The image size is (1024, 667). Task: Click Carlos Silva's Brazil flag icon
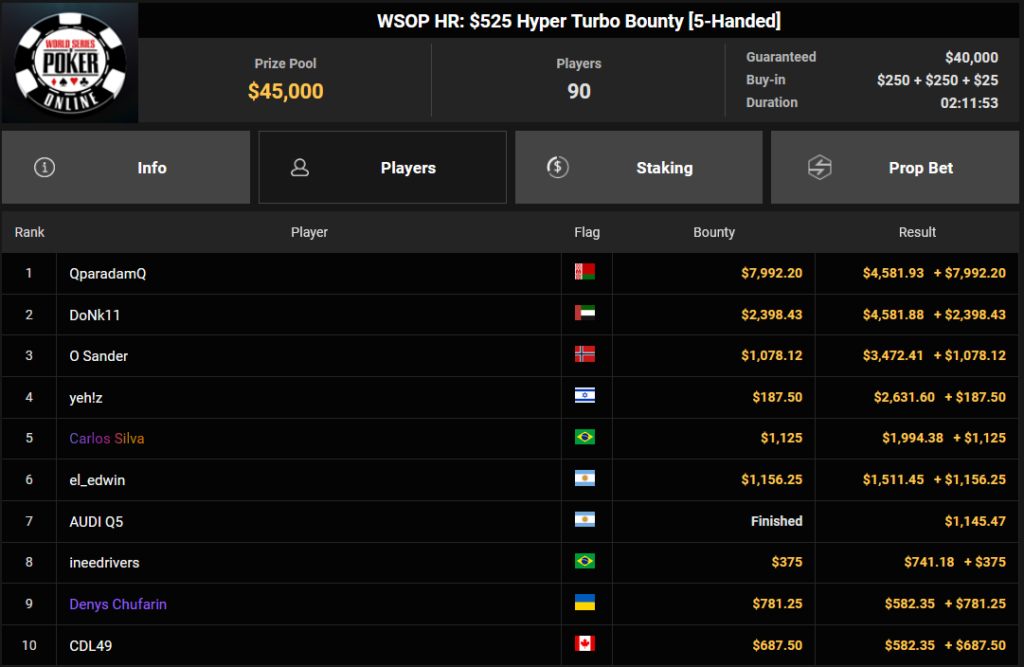pos(584,437)
